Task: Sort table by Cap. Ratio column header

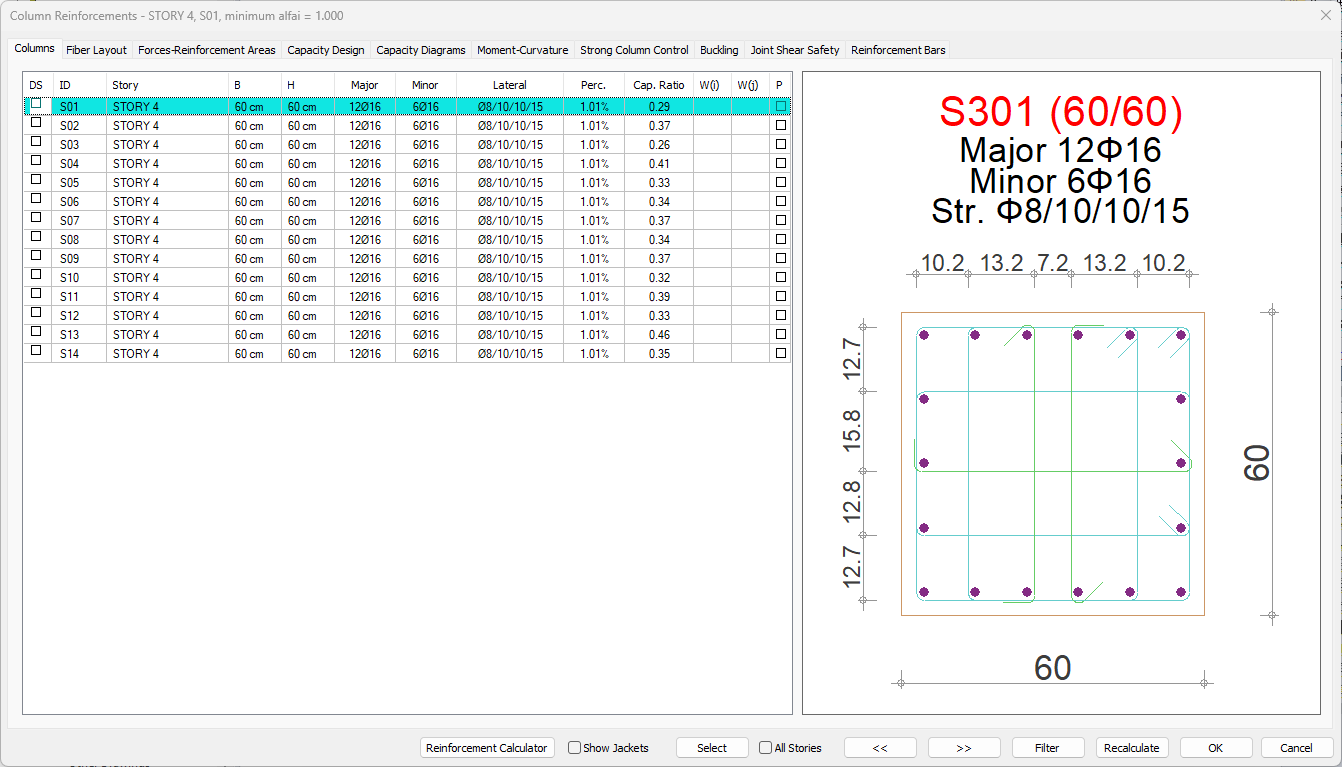Action: click(658, 85)
